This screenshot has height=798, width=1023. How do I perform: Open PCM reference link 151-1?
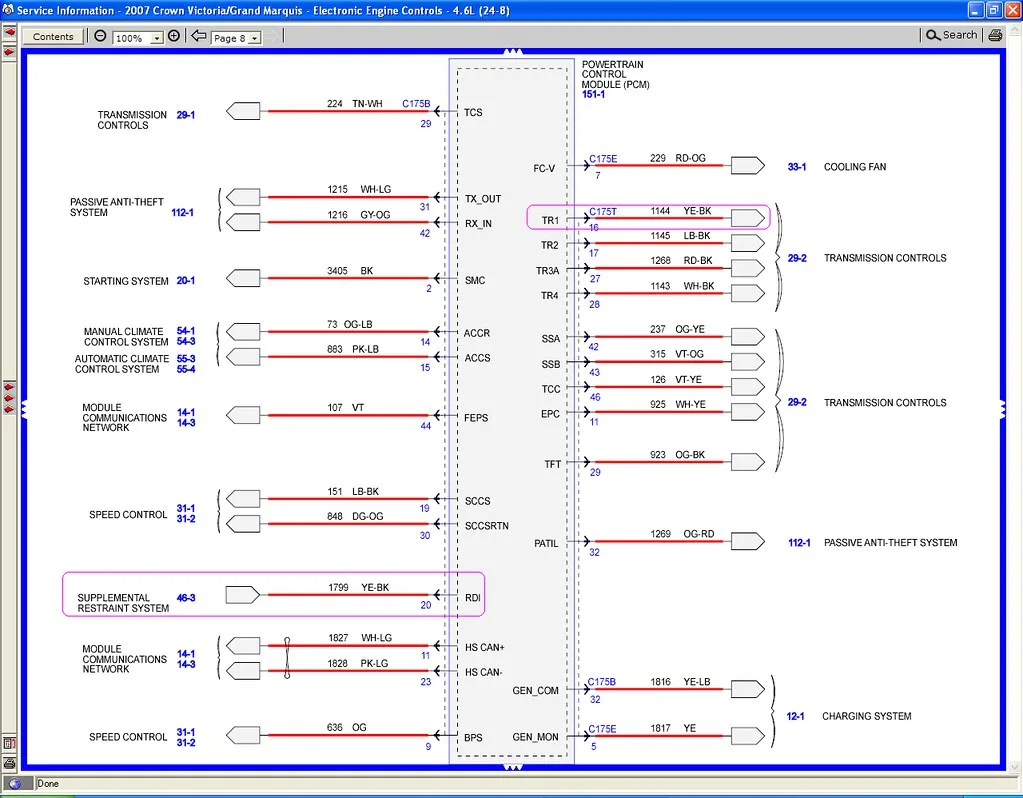click(x=593, y=95)
